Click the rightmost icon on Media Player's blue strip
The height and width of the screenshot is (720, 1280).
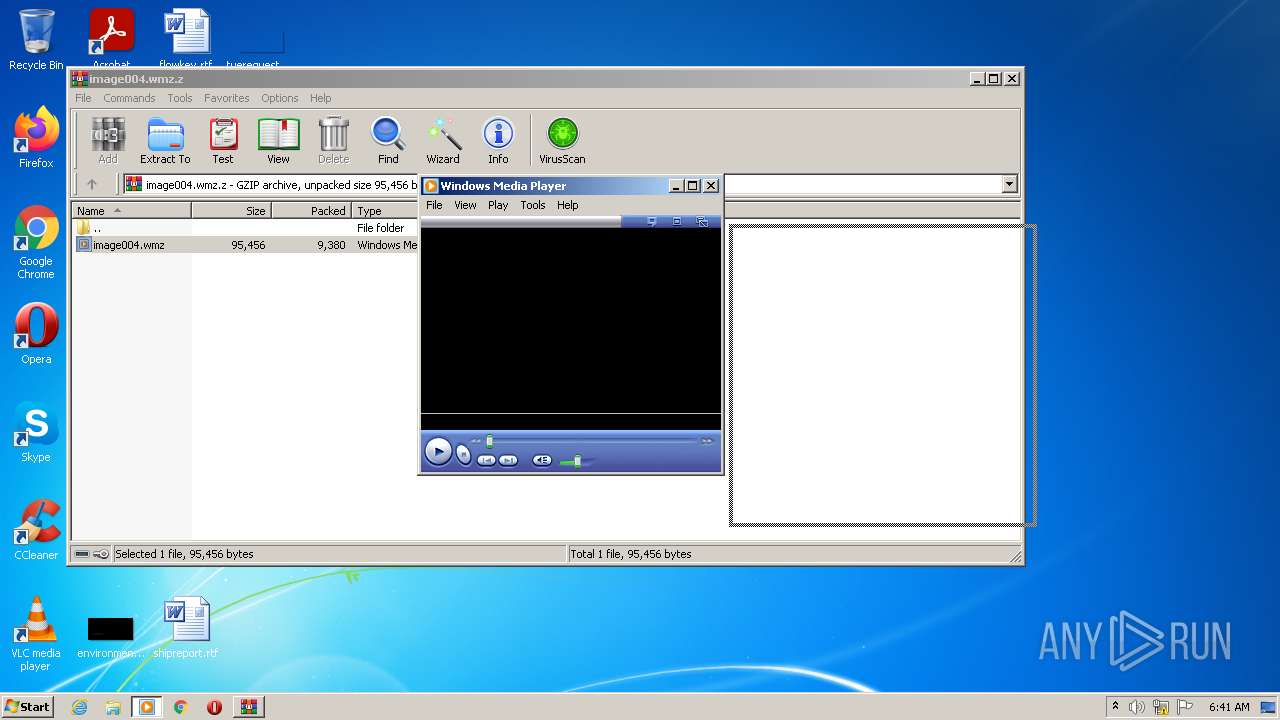[702, 221]
